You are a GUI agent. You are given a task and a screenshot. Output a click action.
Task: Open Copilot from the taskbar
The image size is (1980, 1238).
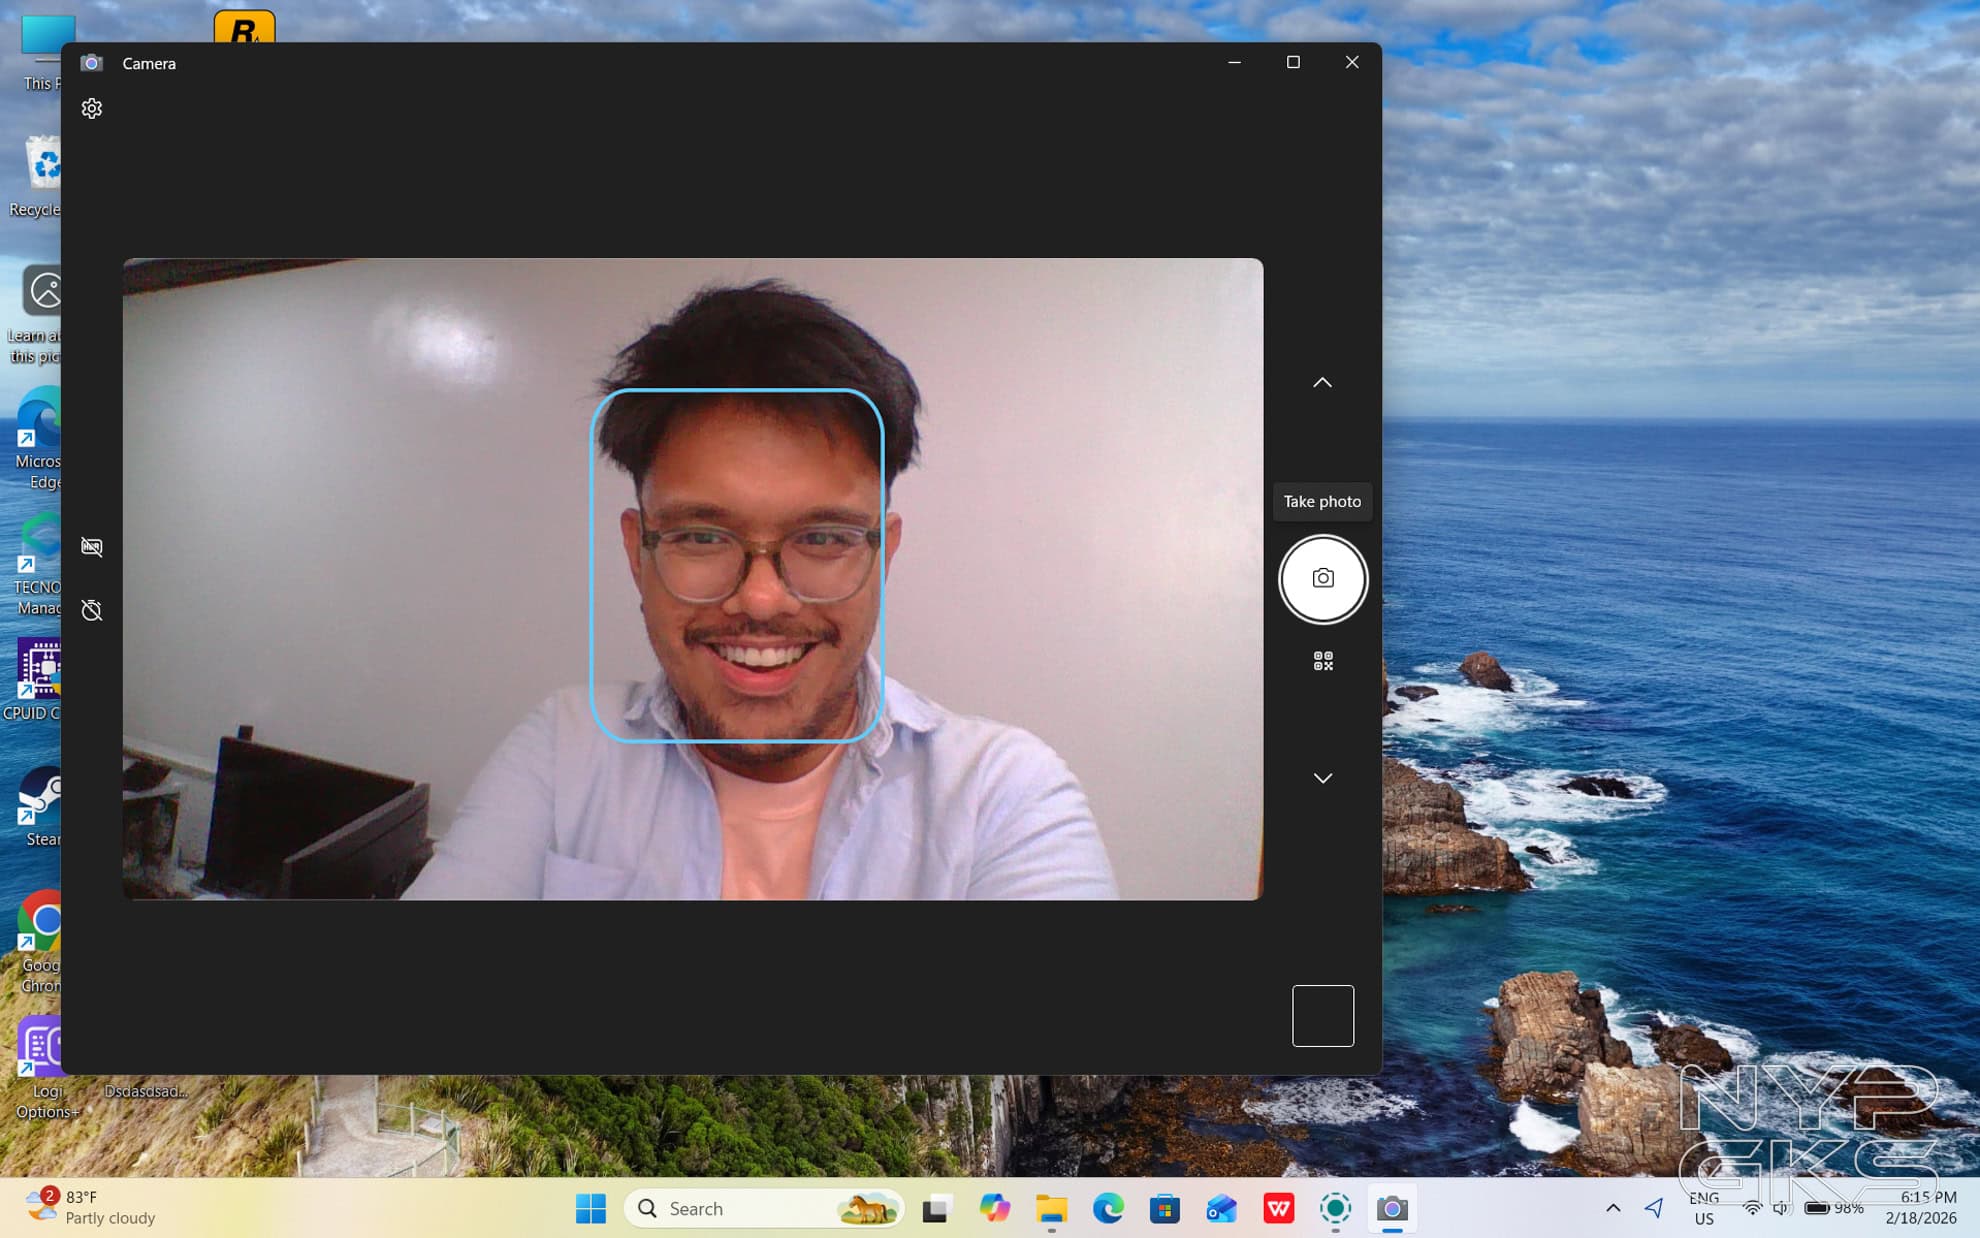click(994, 1209)
